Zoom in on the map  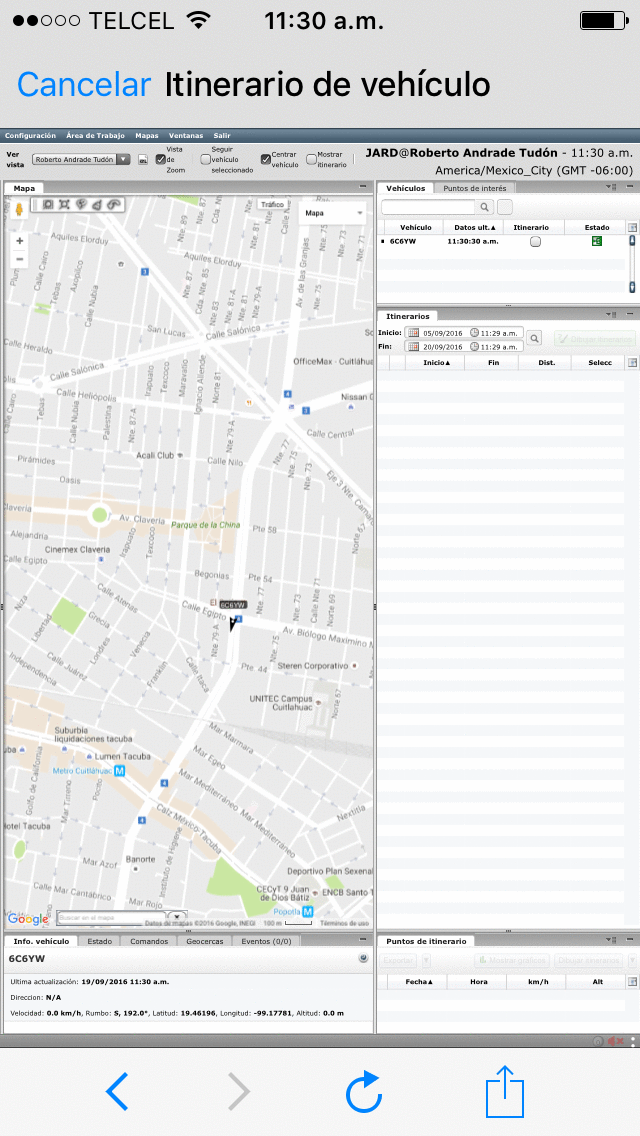(x=20, y=241)
